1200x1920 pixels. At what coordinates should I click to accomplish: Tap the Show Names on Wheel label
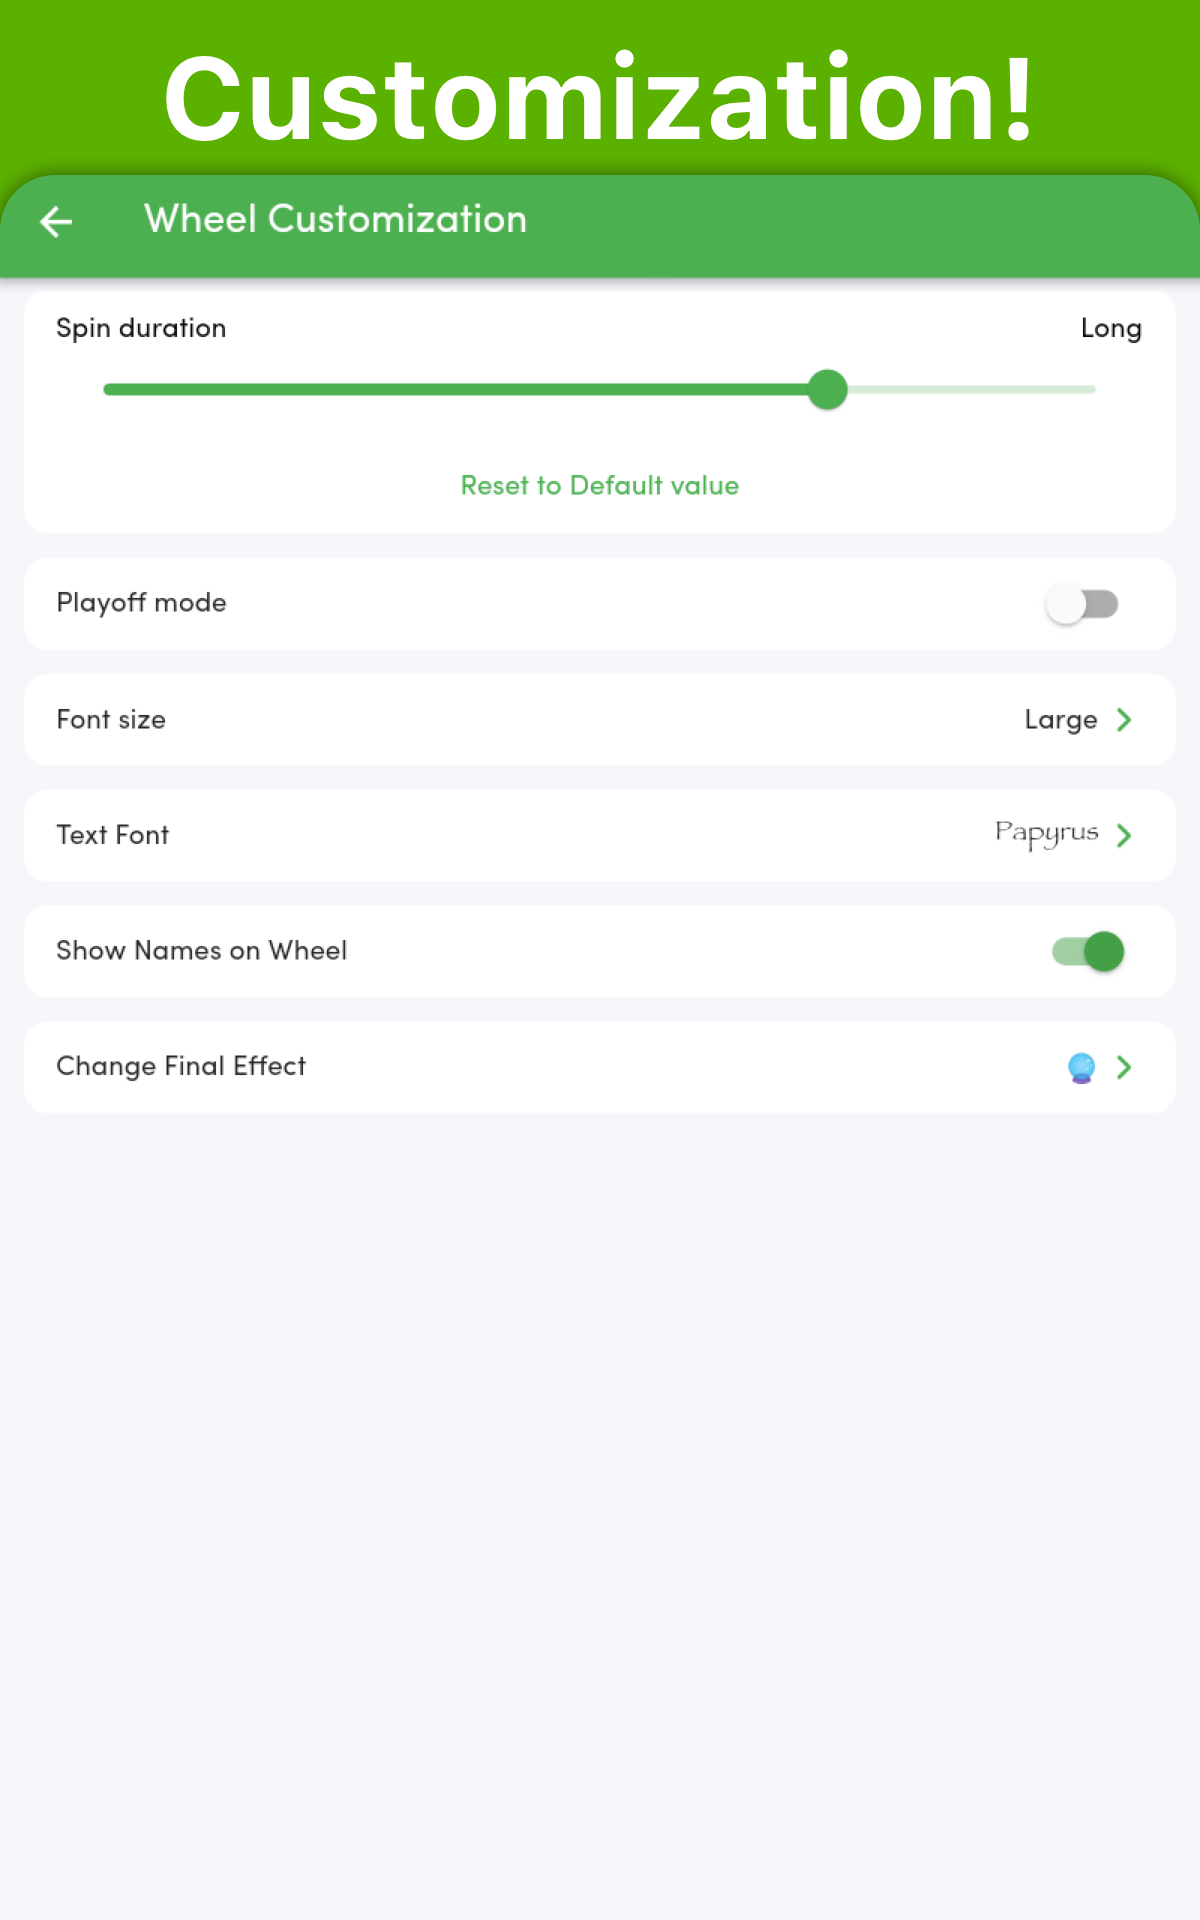tap(201, 950)
